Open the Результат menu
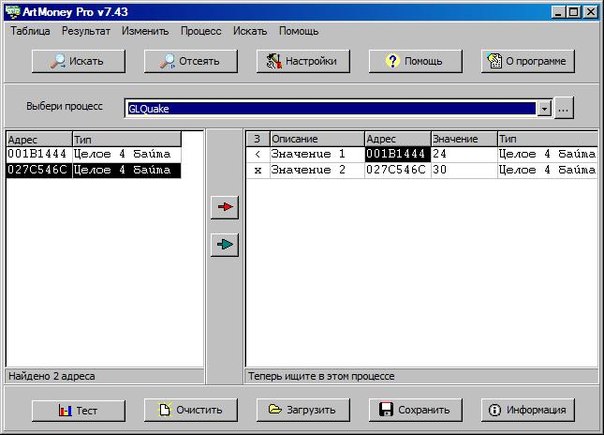 86,31
